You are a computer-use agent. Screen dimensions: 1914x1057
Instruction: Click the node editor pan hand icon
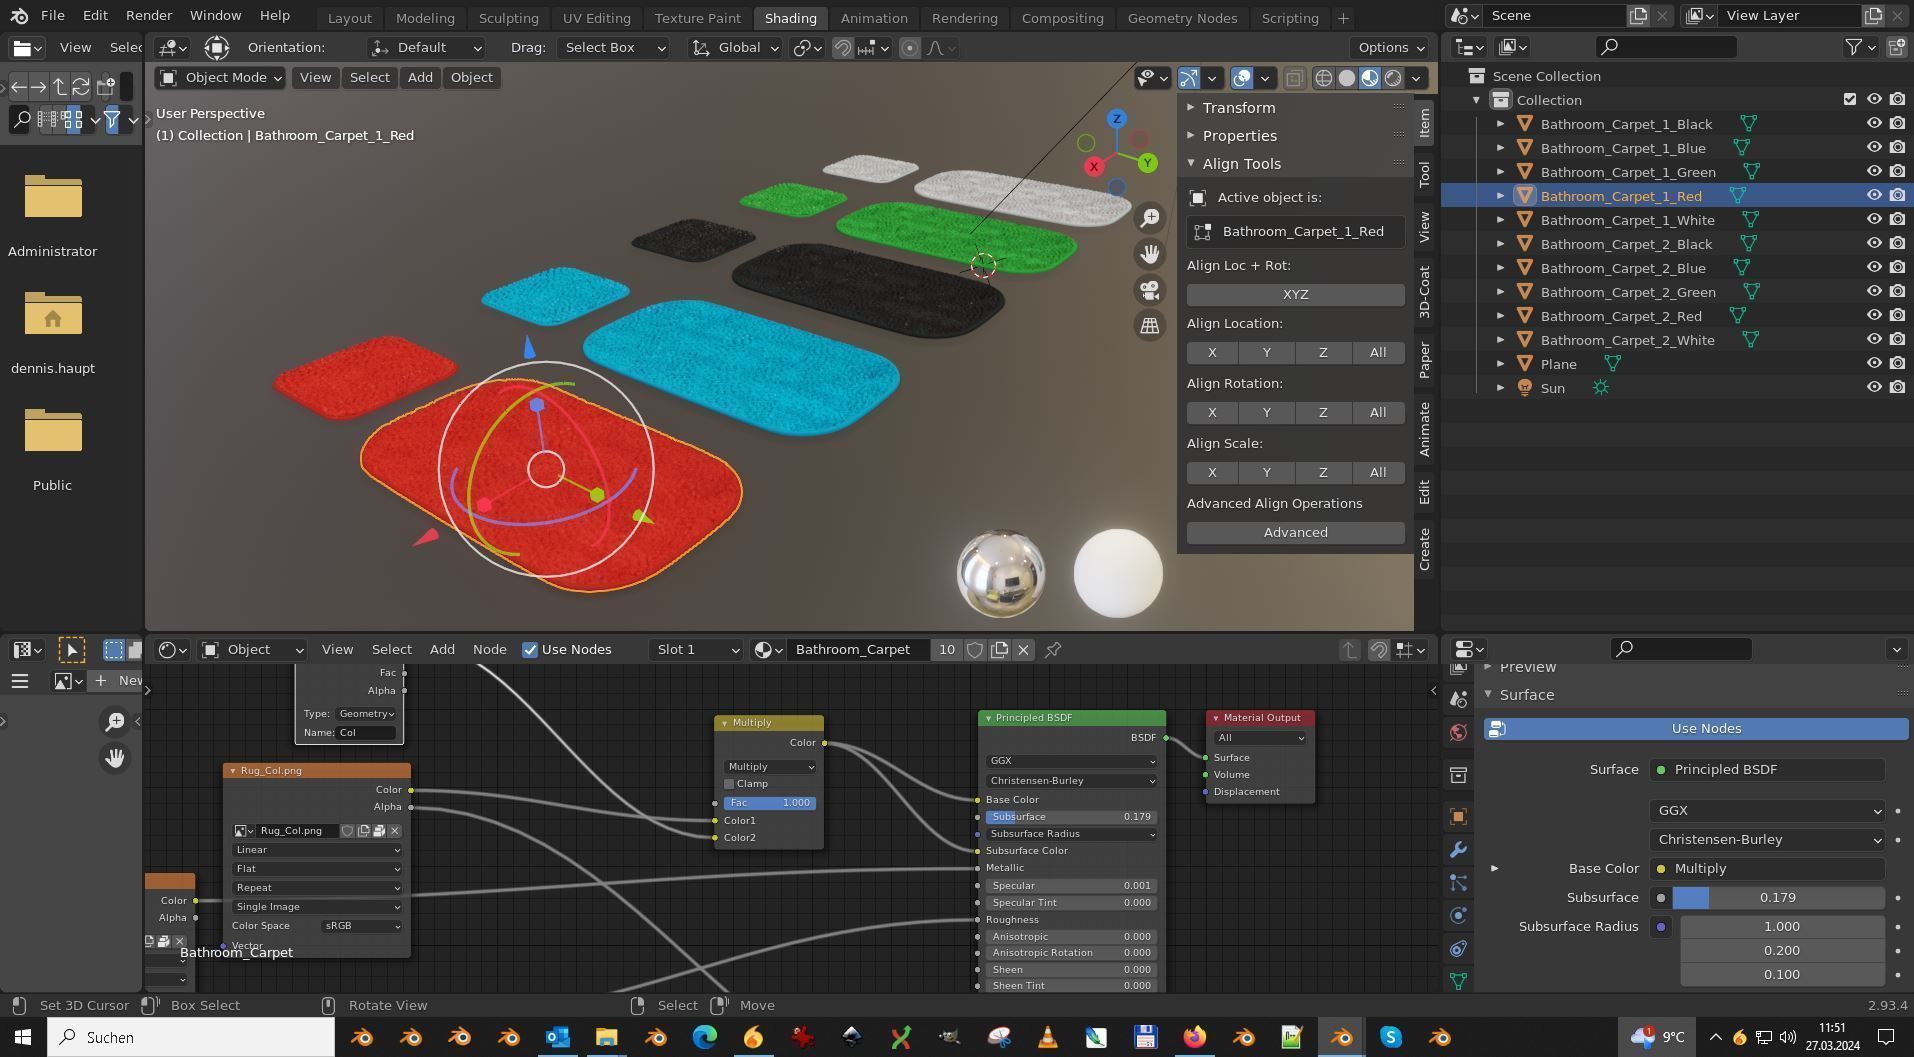[x=115, y=758]
